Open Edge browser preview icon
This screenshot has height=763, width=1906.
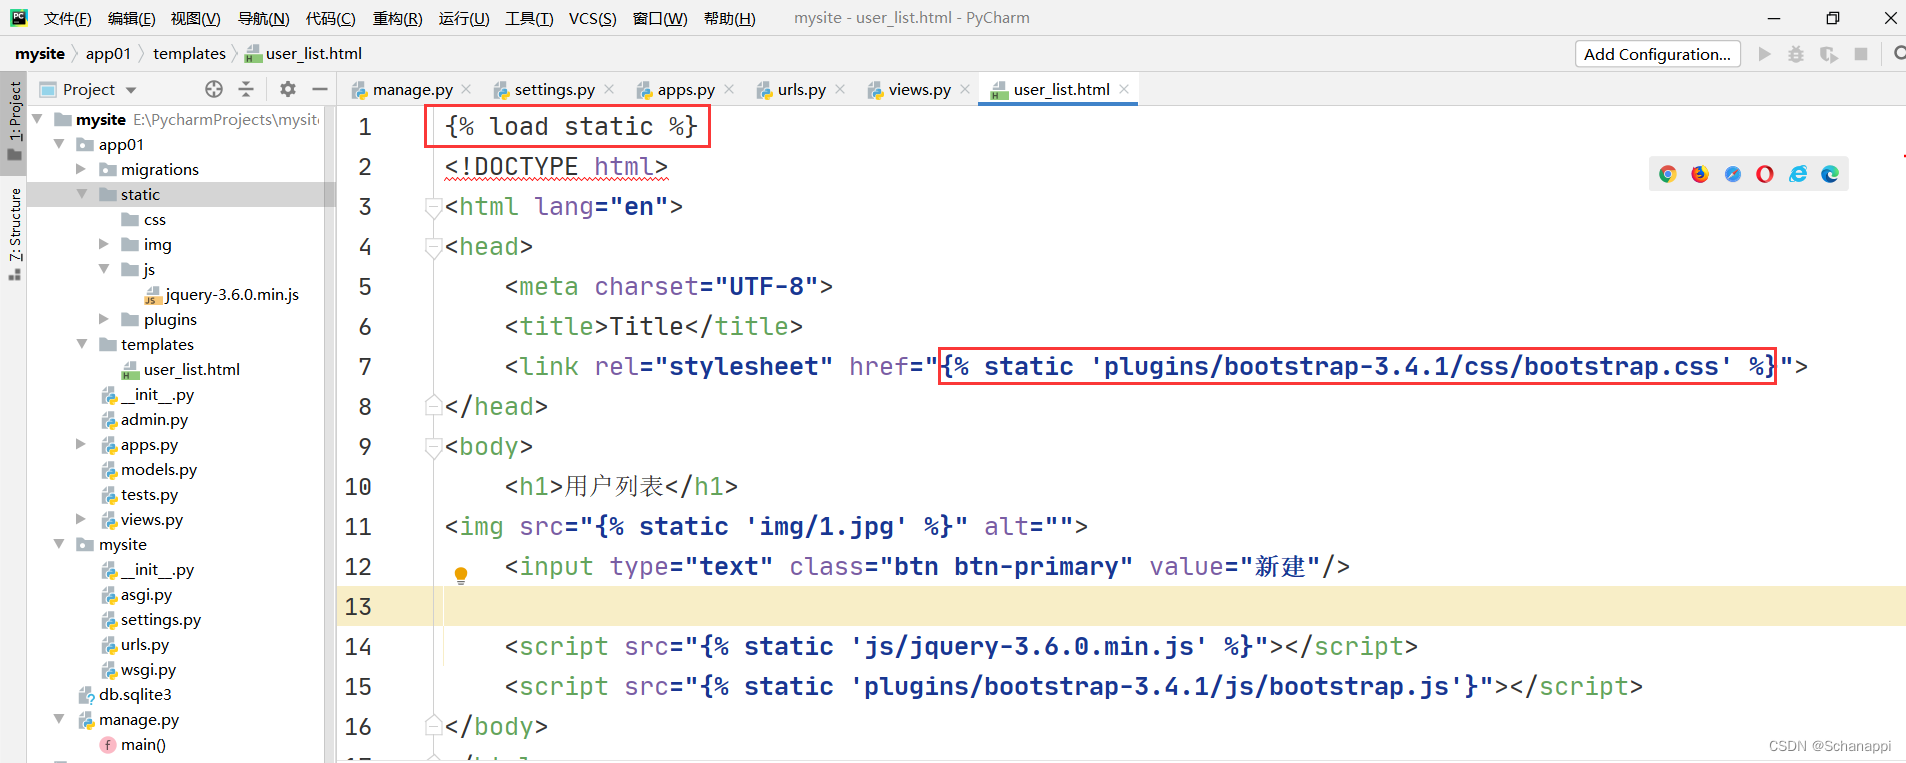(x=1830, y=174)
